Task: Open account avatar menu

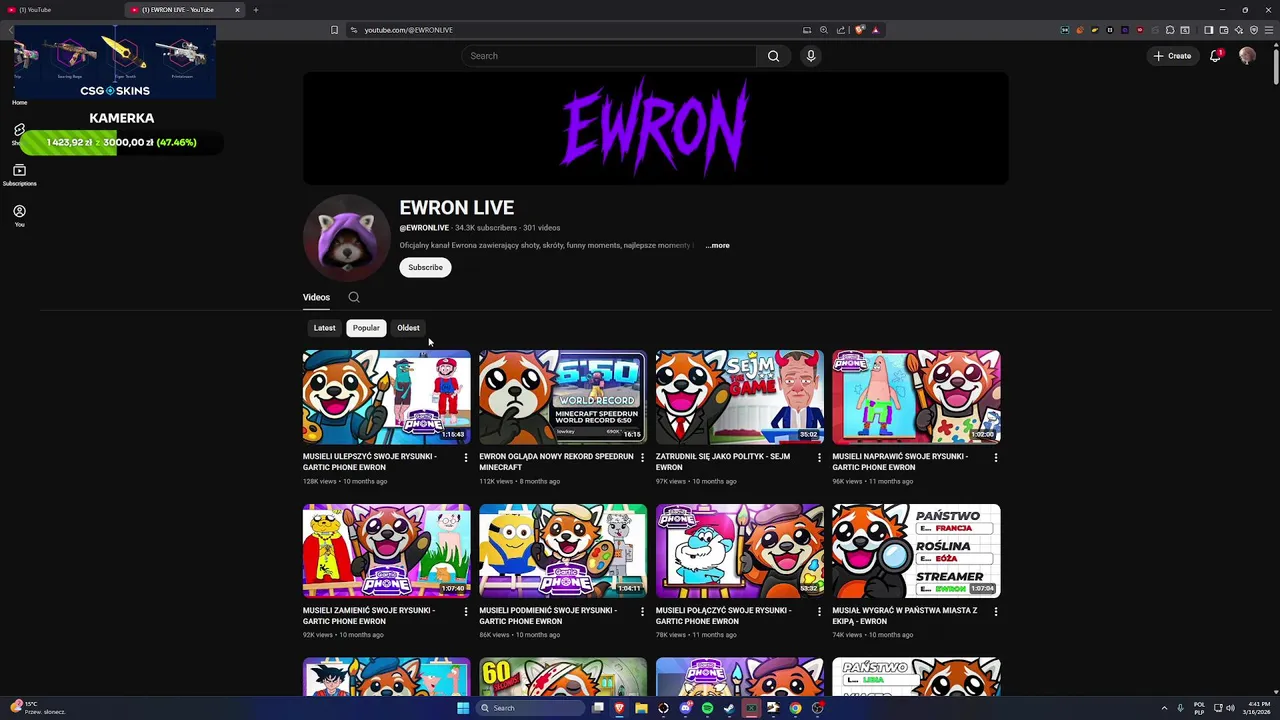Action: pos(1247,56)
